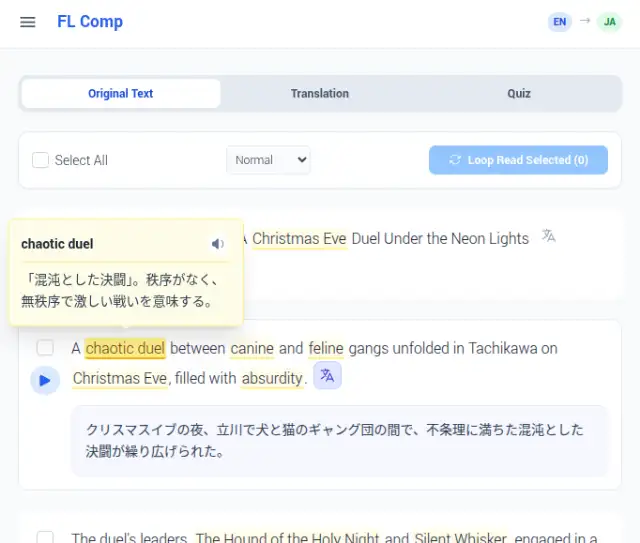Screen dimensions: 640x543
Task: Click Loop Read Selected (0) button
Action: point(518,160)
